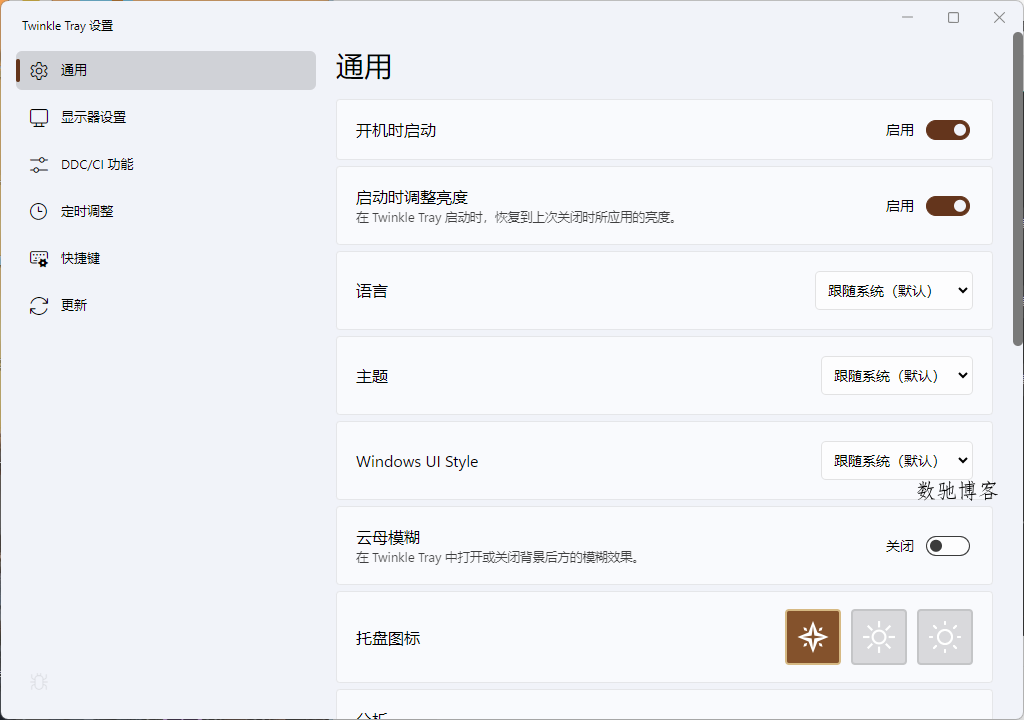Turn off 开机时启动 toggle

point(948,130)
